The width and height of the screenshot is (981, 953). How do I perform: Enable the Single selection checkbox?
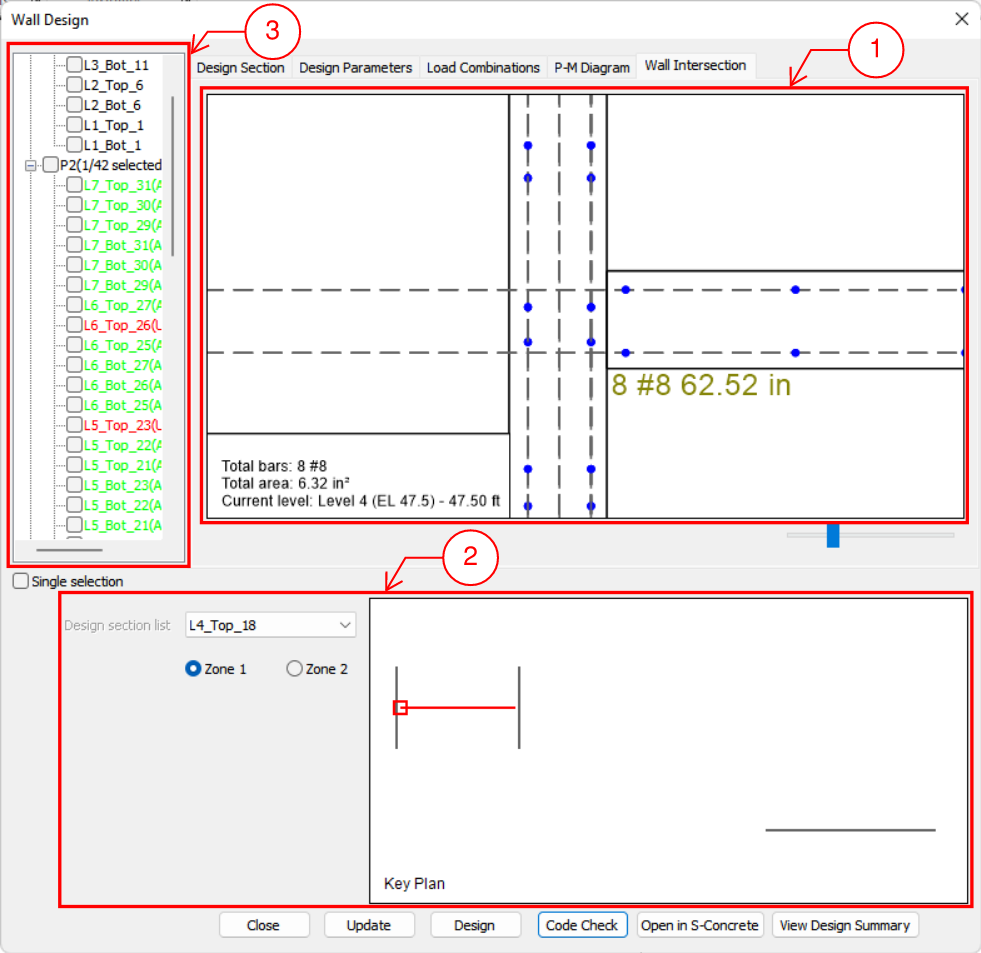pyautogui.click(x=20, y=581)
